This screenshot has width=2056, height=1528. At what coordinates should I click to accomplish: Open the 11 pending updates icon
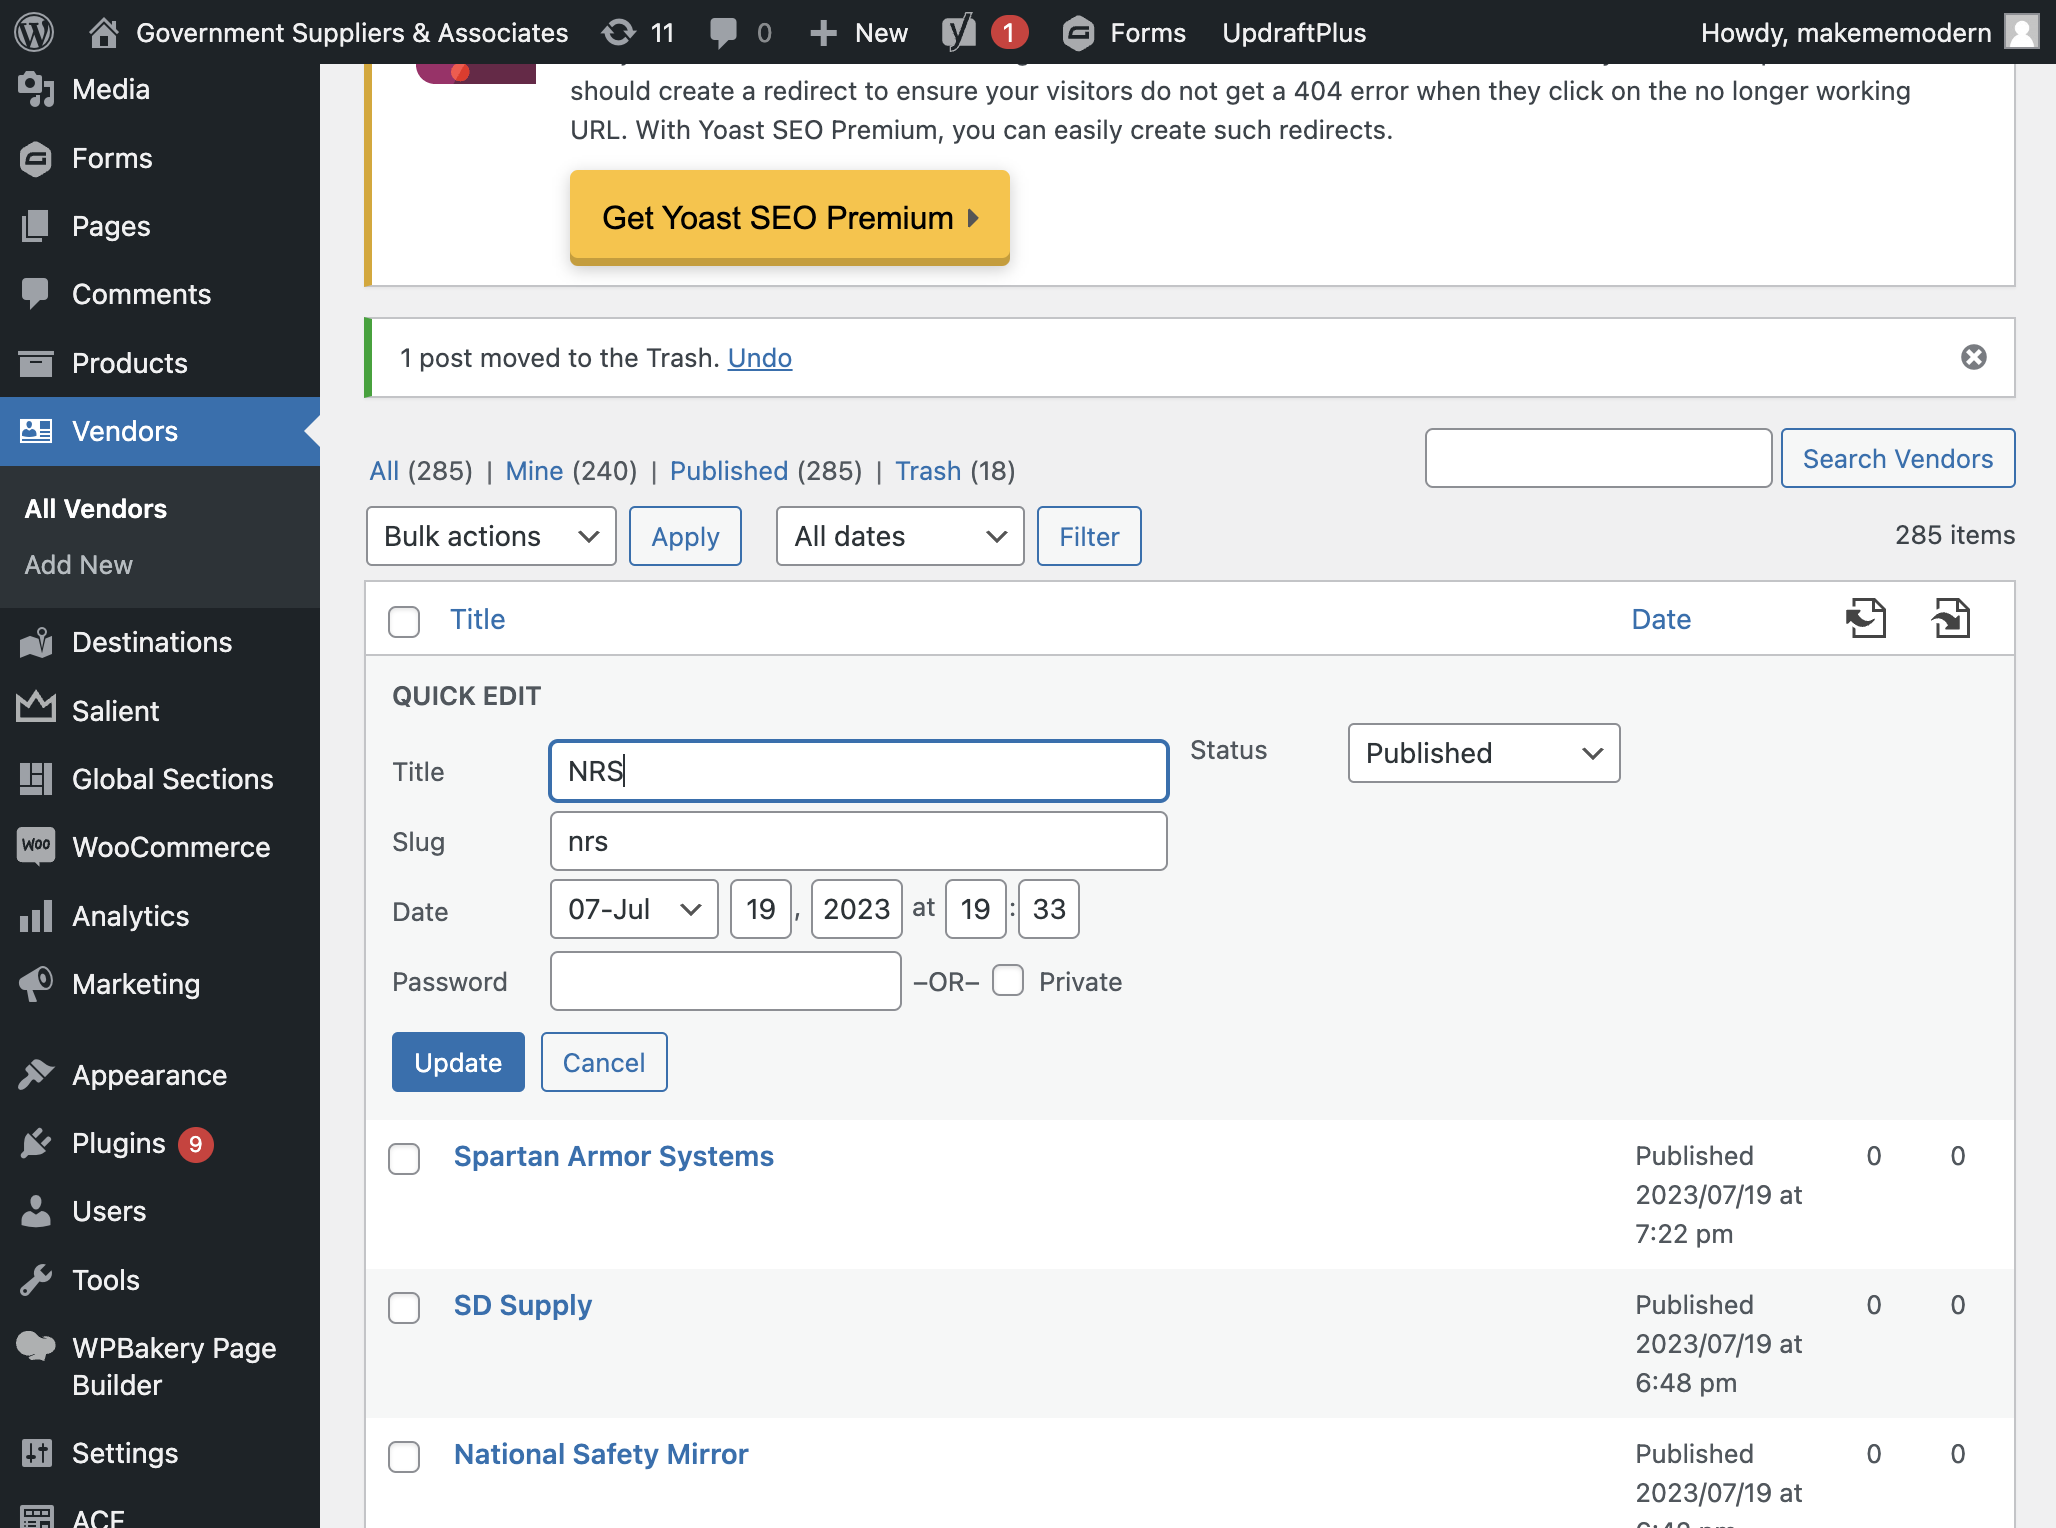(637, 32)
